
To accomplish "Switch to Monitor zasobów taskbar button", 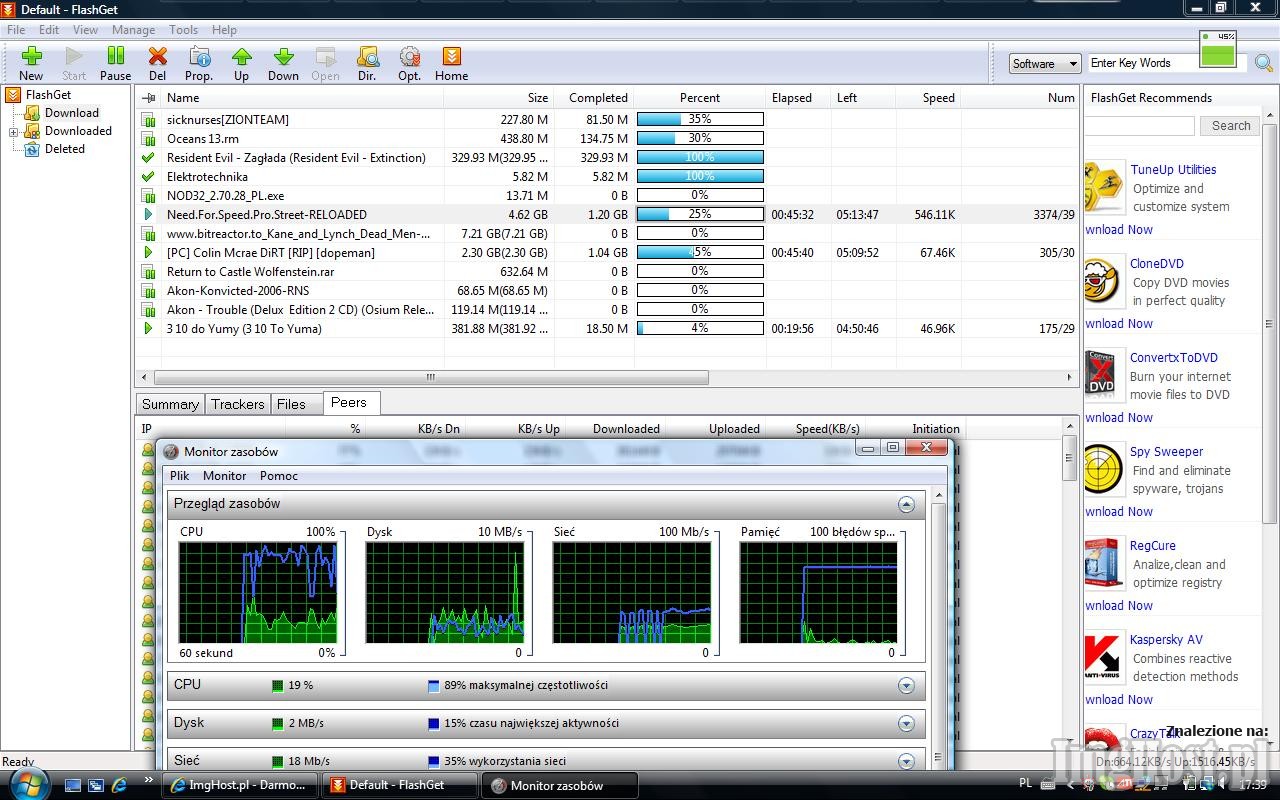I will tap(560, 785).
